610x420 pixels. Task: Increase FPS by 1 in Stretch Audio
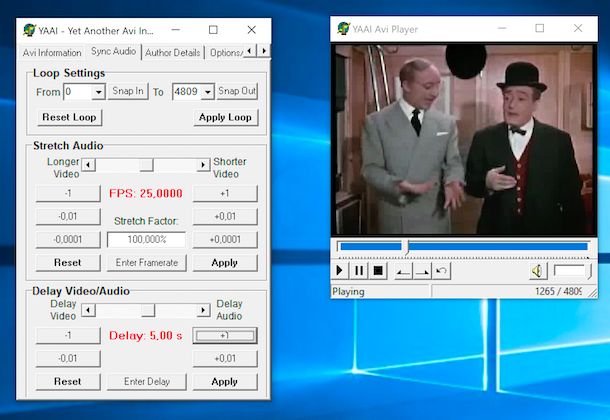click(225, 193)
